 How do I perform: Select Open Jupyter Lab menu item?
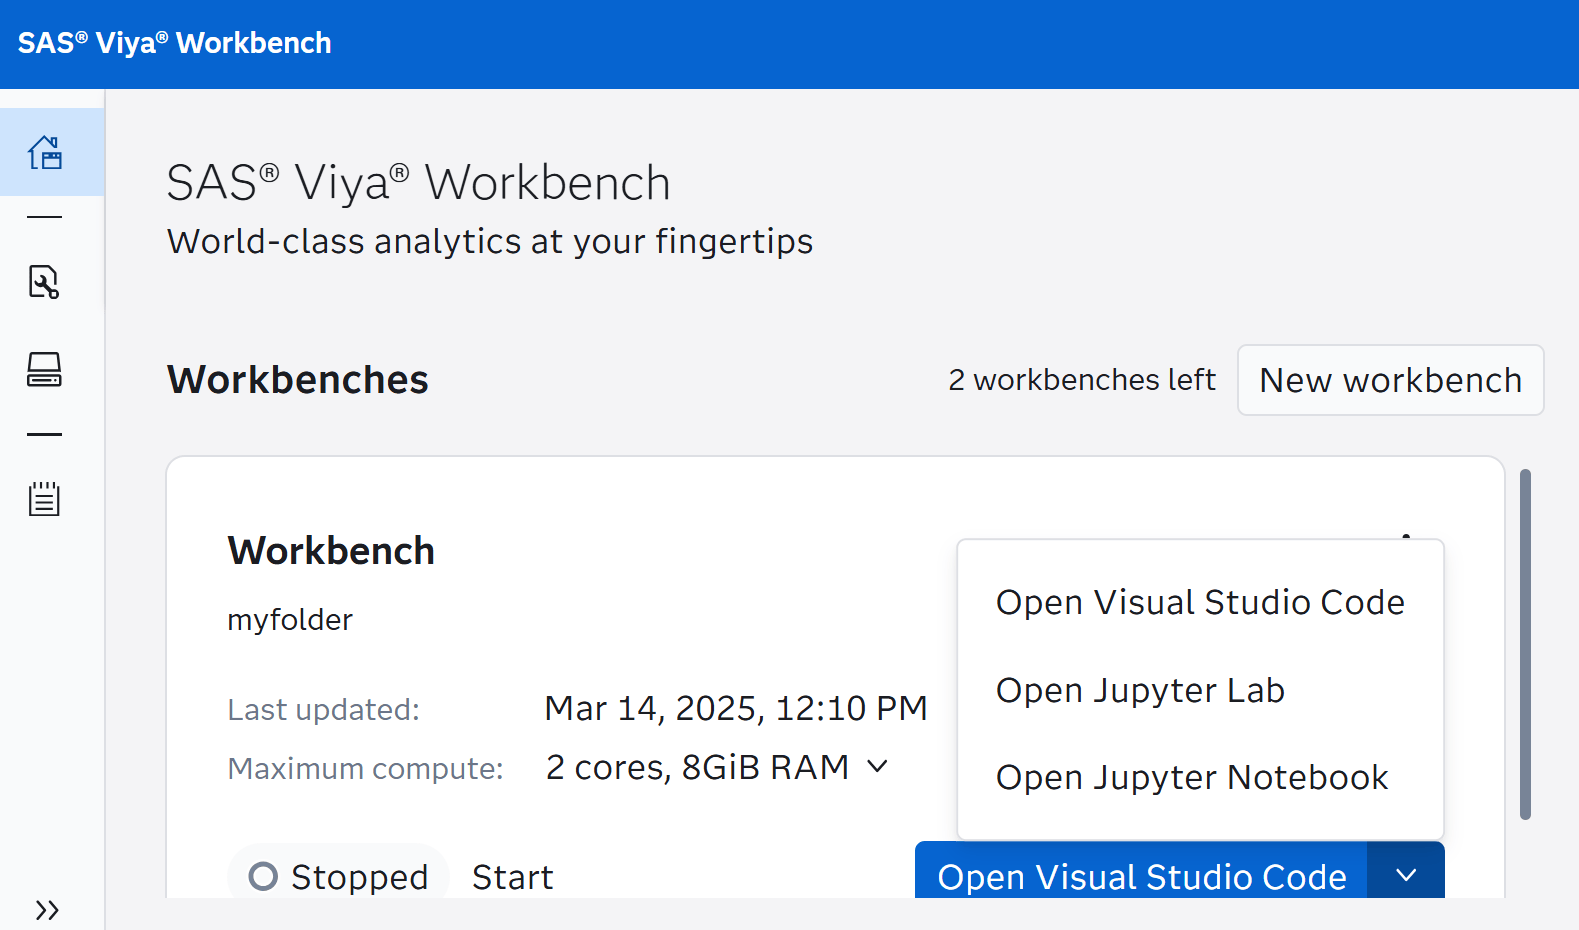pyautogui.click(x=1140, y=690)
